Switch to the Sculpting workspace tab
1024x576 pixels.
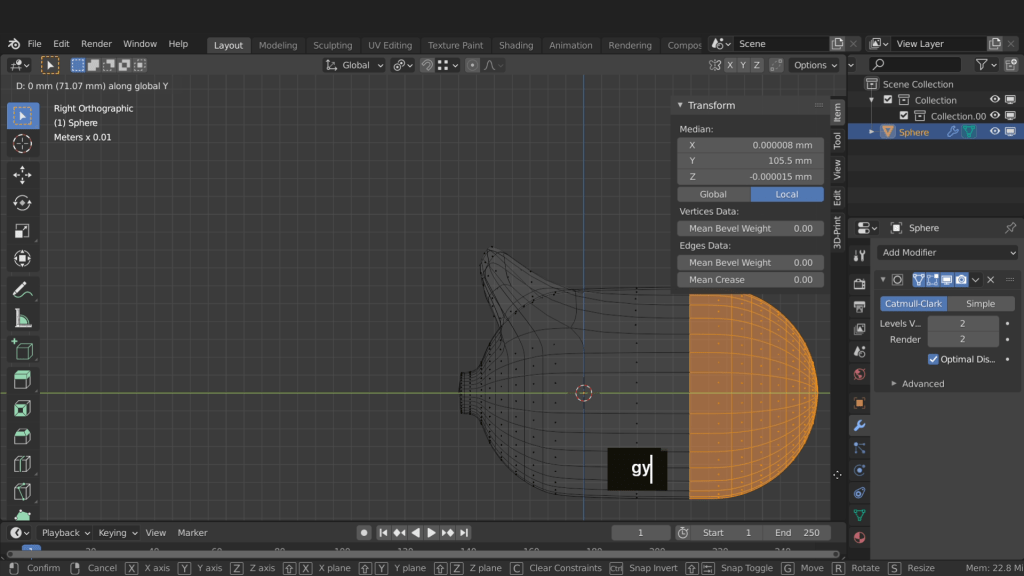click(332, 45)
